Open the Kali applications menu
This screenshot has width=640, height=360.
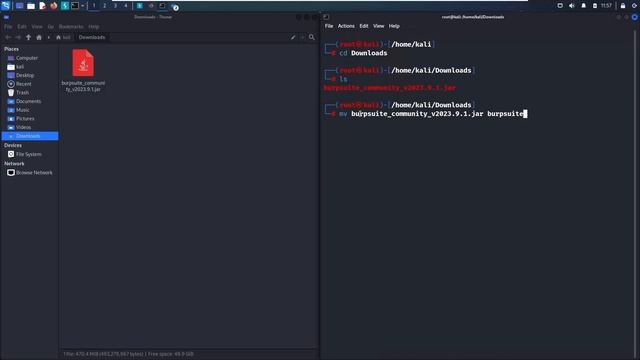[x=5, y=6]
